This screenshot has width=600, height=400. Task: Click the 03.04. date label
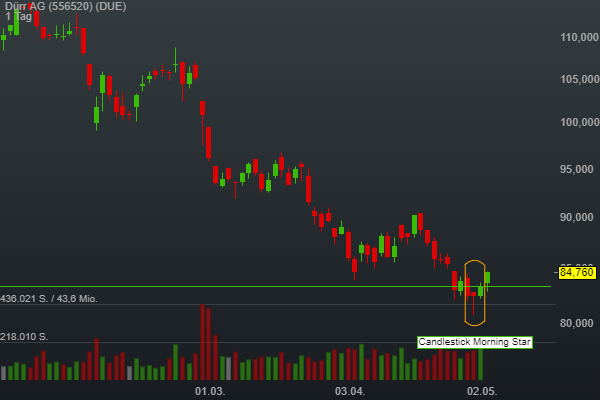click(x=350, y=391)
